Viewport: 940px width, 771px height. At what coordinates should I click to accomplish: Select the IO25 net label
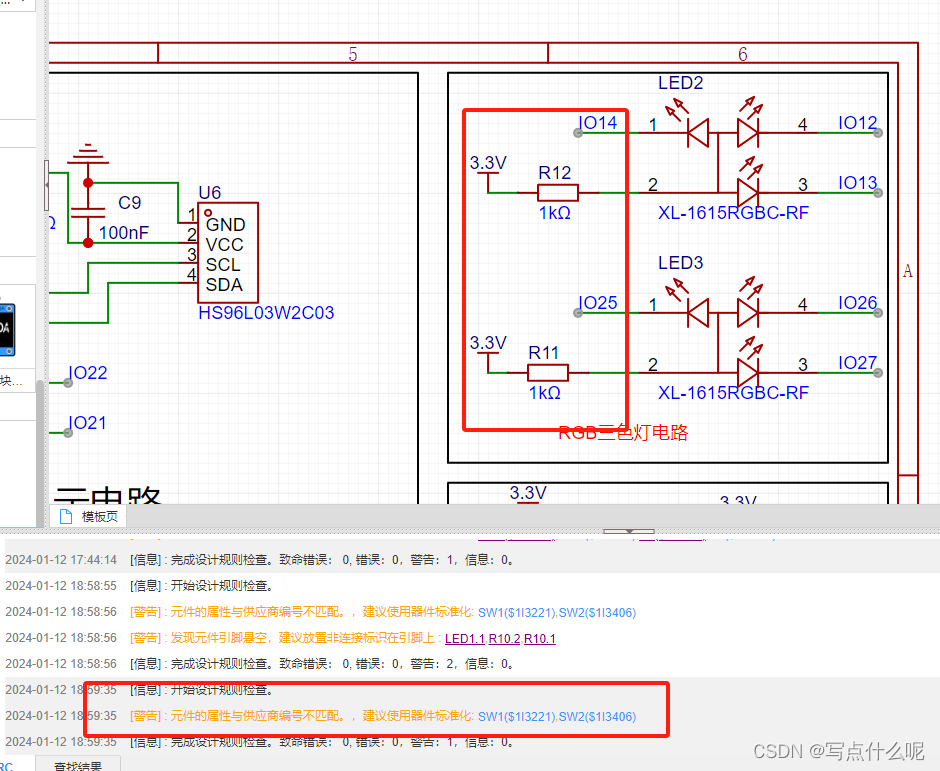click(597, 303)
